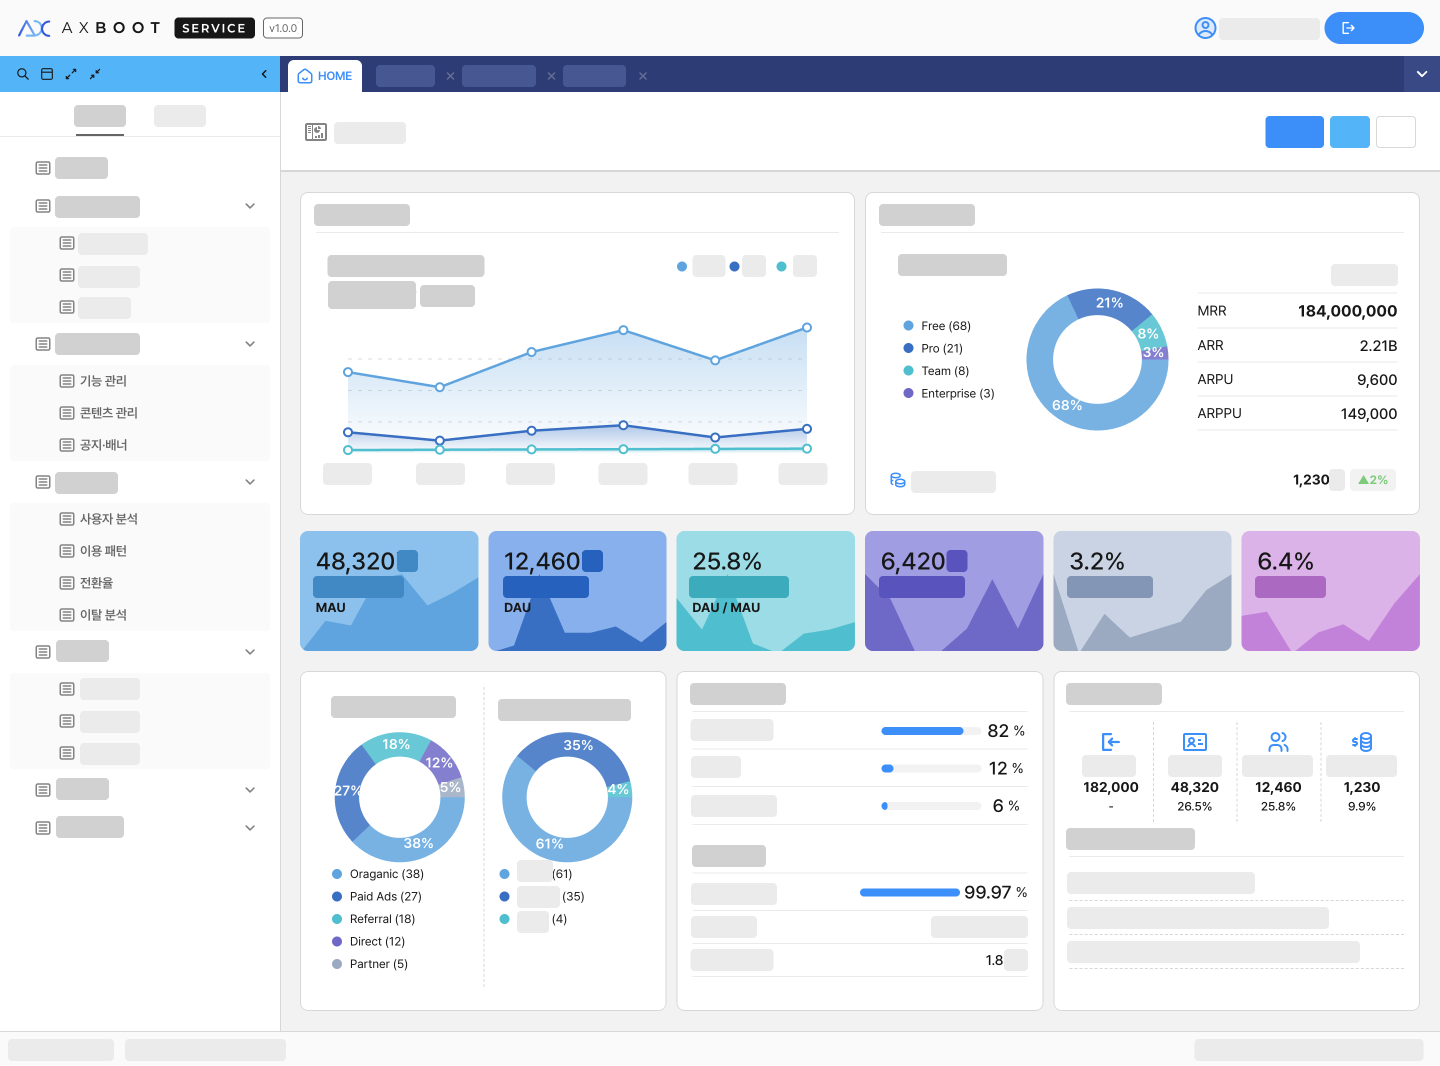Toggle the Partner (5) legend entry

pos(370,964)
